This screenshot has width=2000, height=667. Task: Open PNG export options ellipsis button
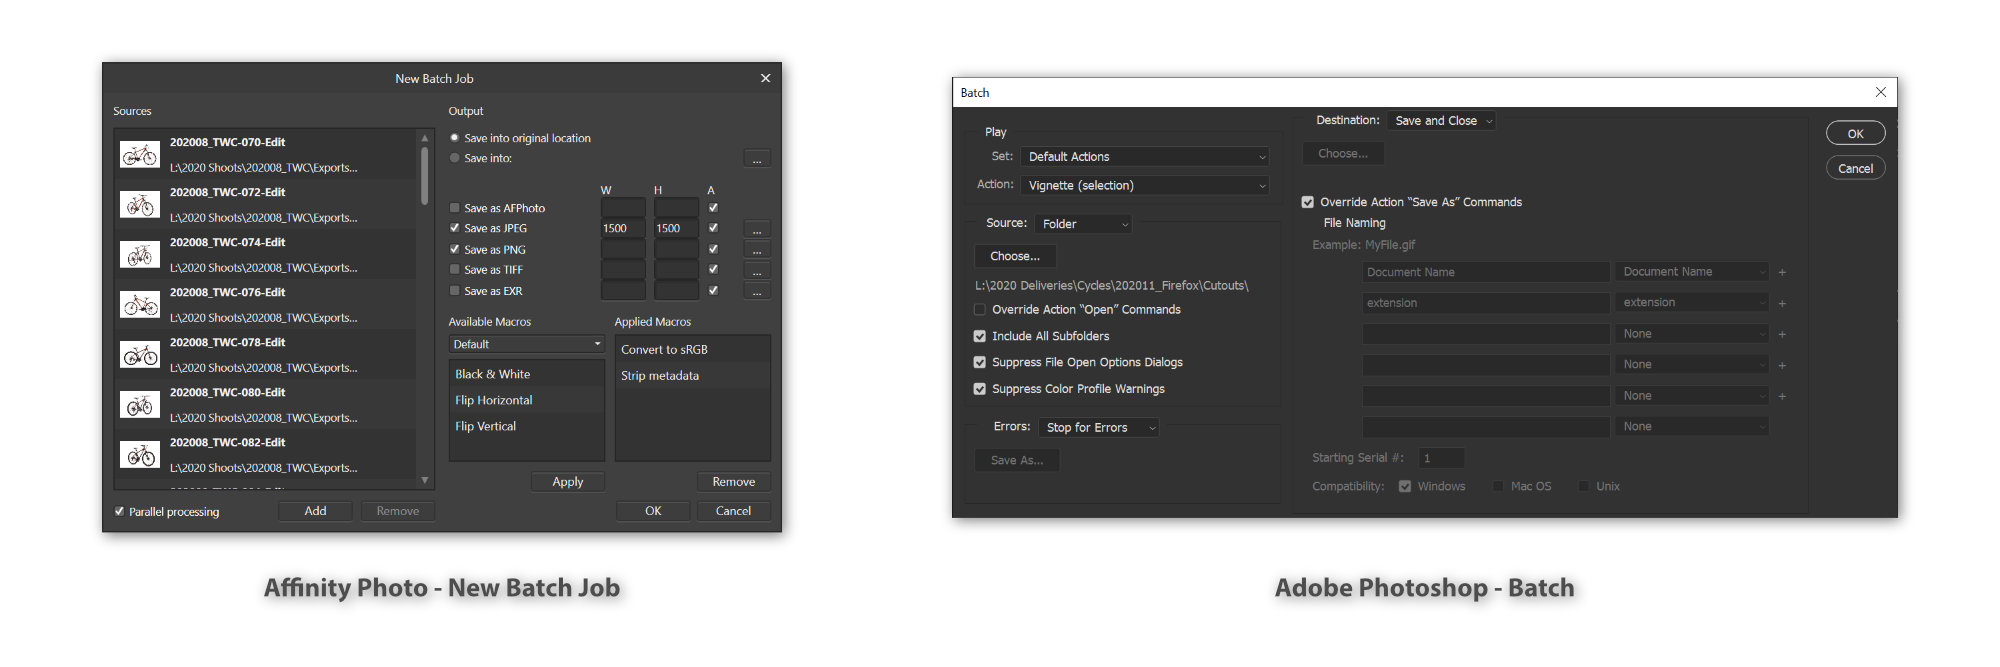point(757,250)
